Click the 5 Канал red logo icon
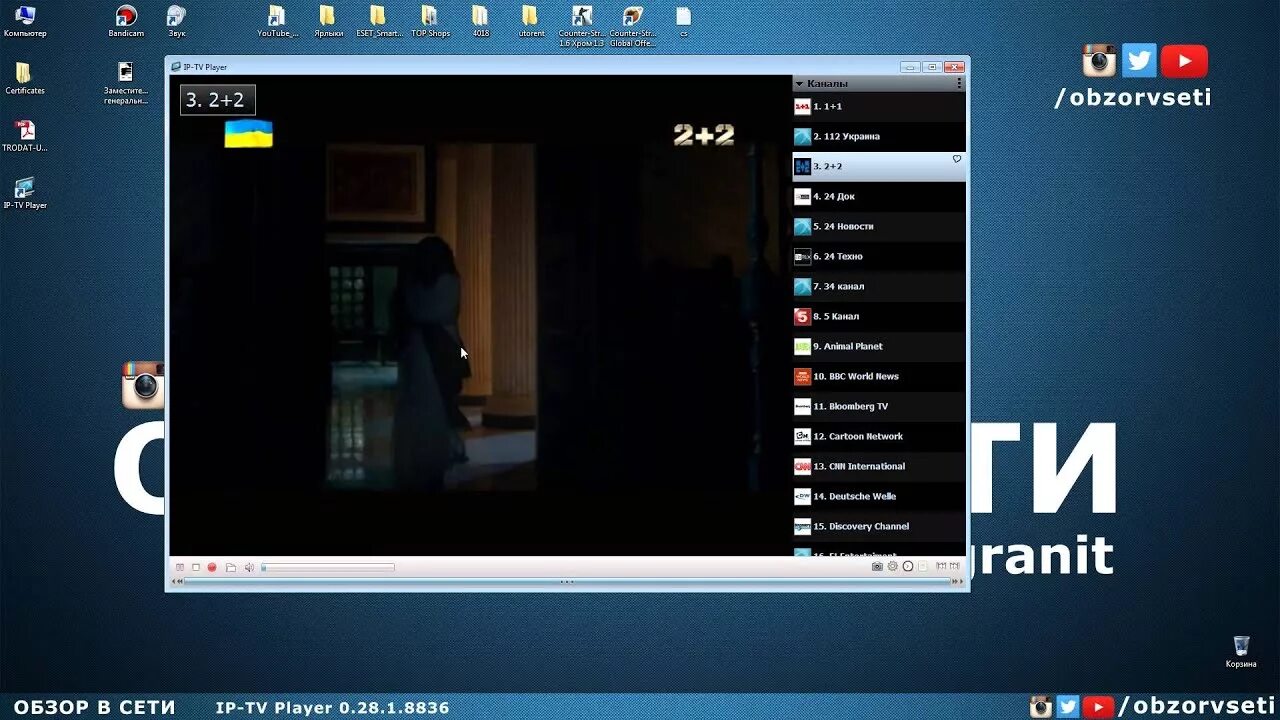The height and width of the screenshot is (720, 1280). pos(802,316)
